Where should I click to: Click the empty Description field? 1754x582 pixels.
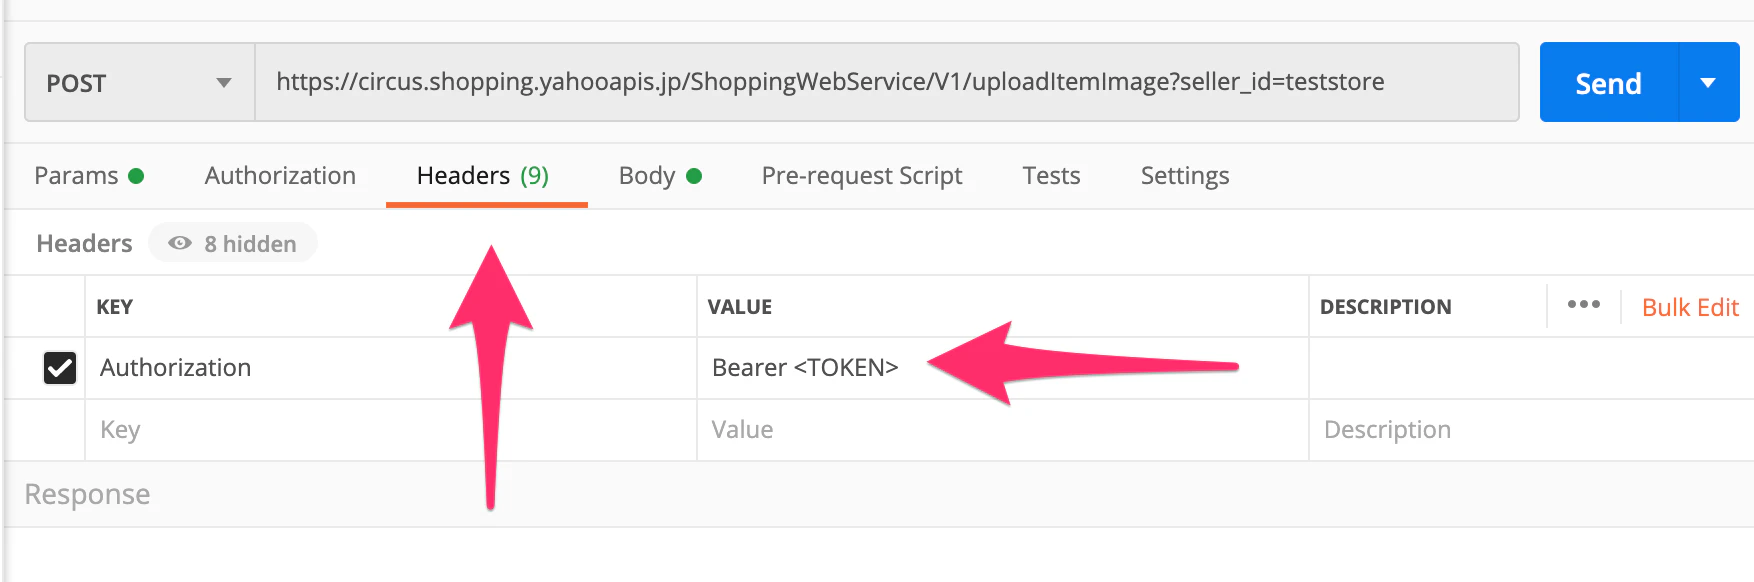(x=1531, y=430)
